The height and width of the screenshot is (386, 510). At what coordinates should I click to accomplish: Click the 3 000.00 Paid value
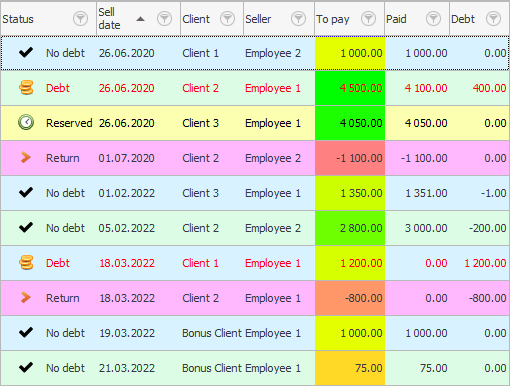pos(426,228)
